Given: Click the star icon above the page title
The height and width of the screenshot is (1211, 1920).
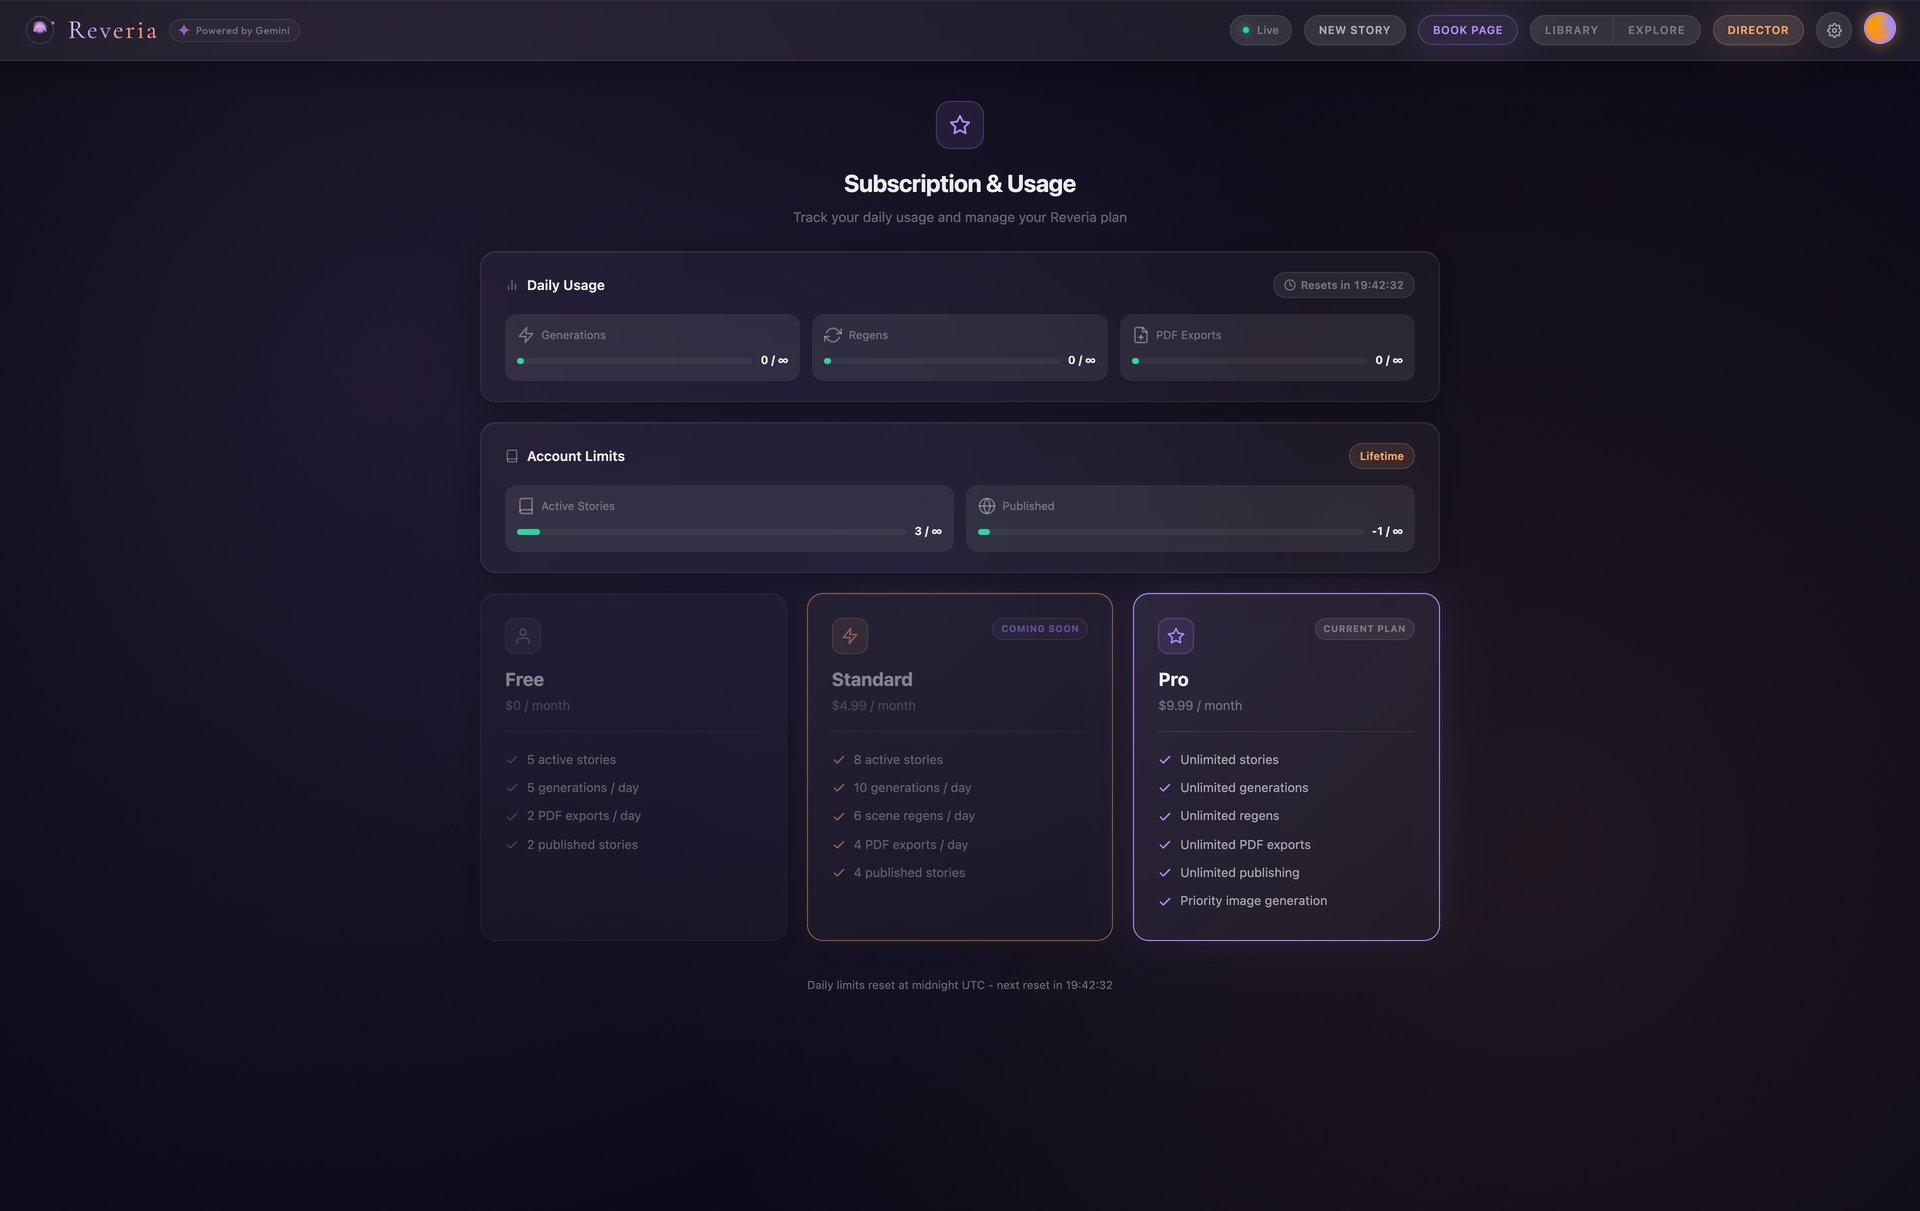Looking at the screenshot, I should pyautogui.click(x=959, y=125).
